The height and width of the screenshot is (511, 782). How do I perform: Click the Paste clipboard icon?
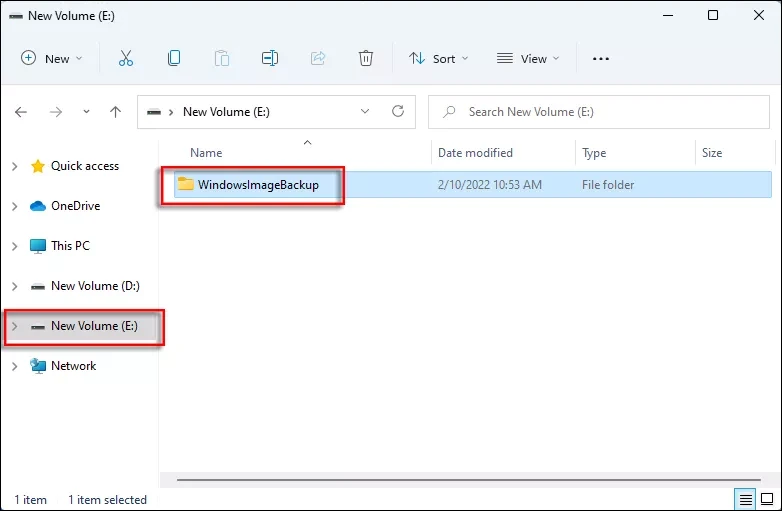pos(221,58)
